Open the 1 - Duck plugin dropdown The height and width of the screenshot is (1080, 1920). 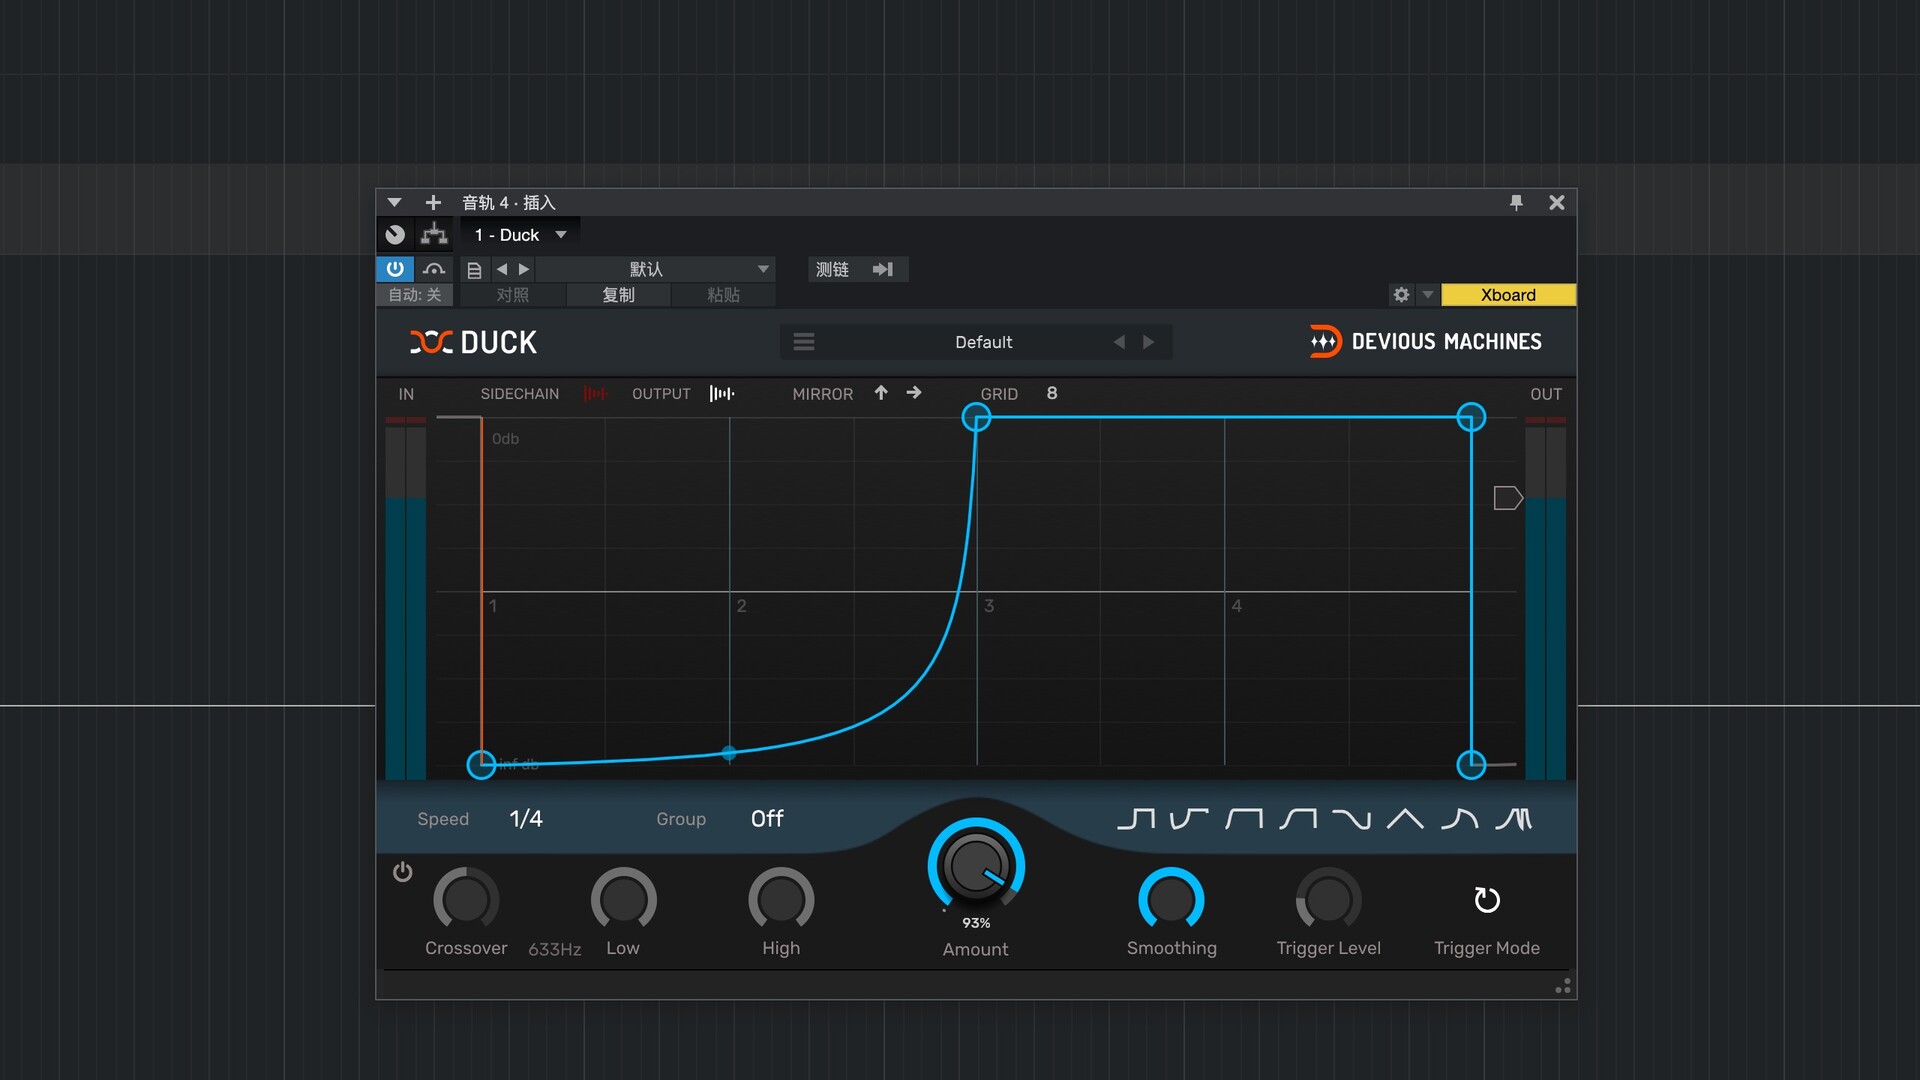(x=520, y=235)
